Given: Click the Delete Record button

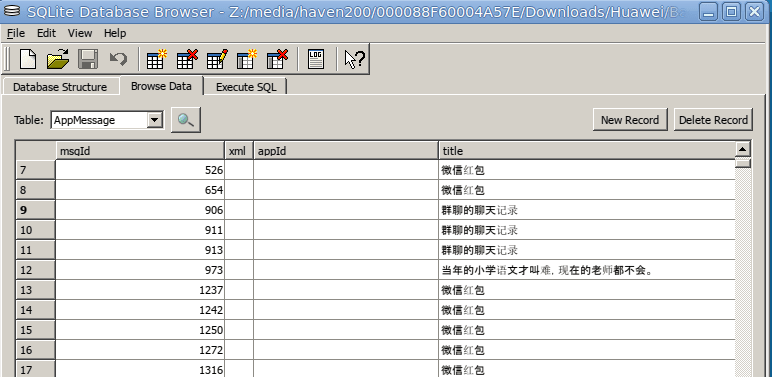Looking at the screenshot, I should 713,120.
